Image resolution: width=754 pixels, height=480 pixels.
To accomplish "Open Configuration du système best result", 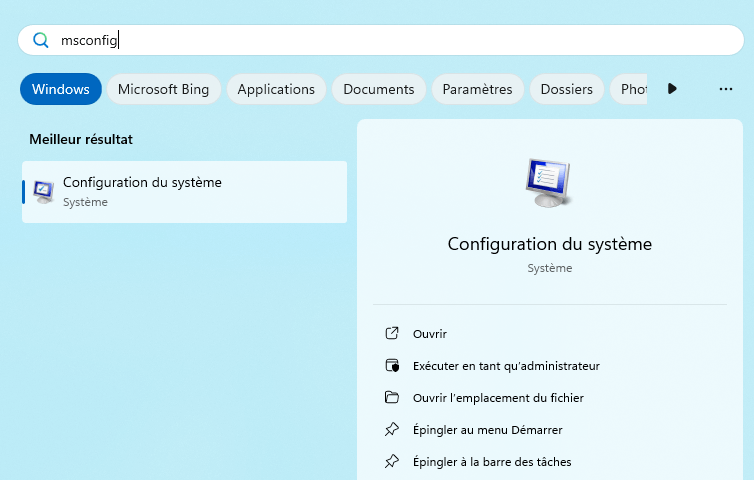I will pos(184,192).
